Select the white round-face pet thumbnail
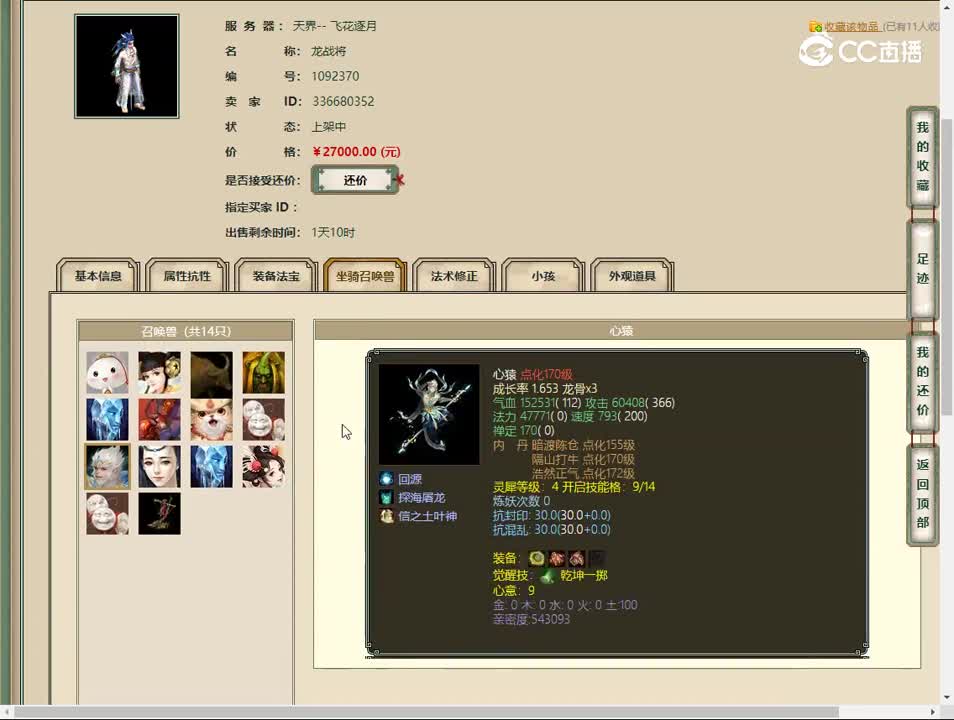The width and height of the screenshot is (954, 720). point(107,372)
